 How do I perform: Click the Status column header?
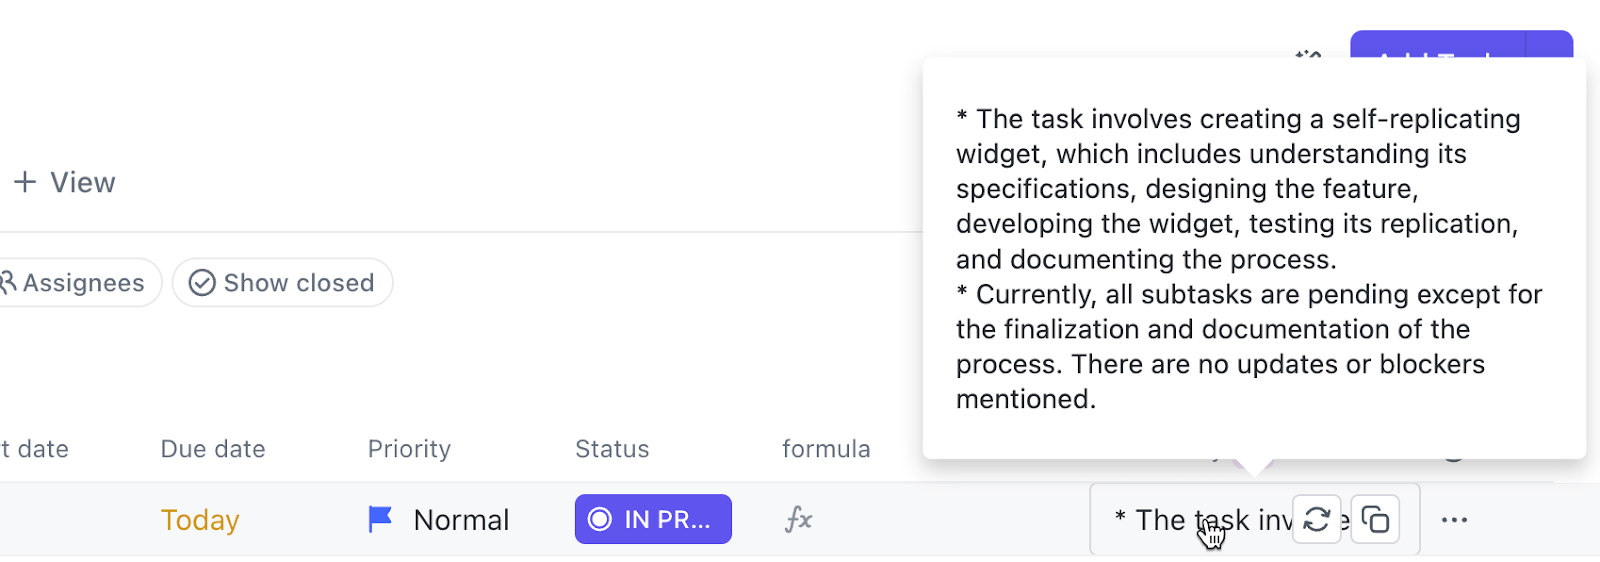612,449
